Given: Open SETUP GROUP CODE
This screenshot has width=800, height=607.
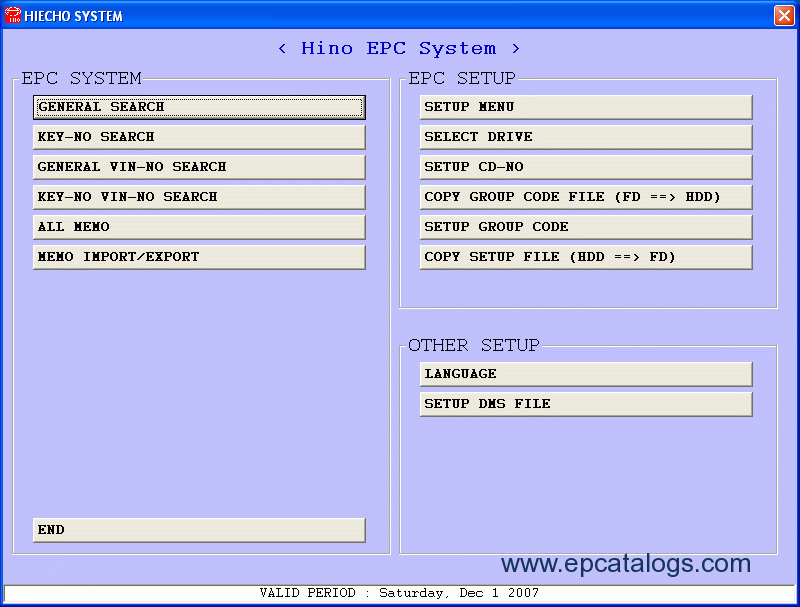Looking at the screenshot, I should (x=586, y=227).
